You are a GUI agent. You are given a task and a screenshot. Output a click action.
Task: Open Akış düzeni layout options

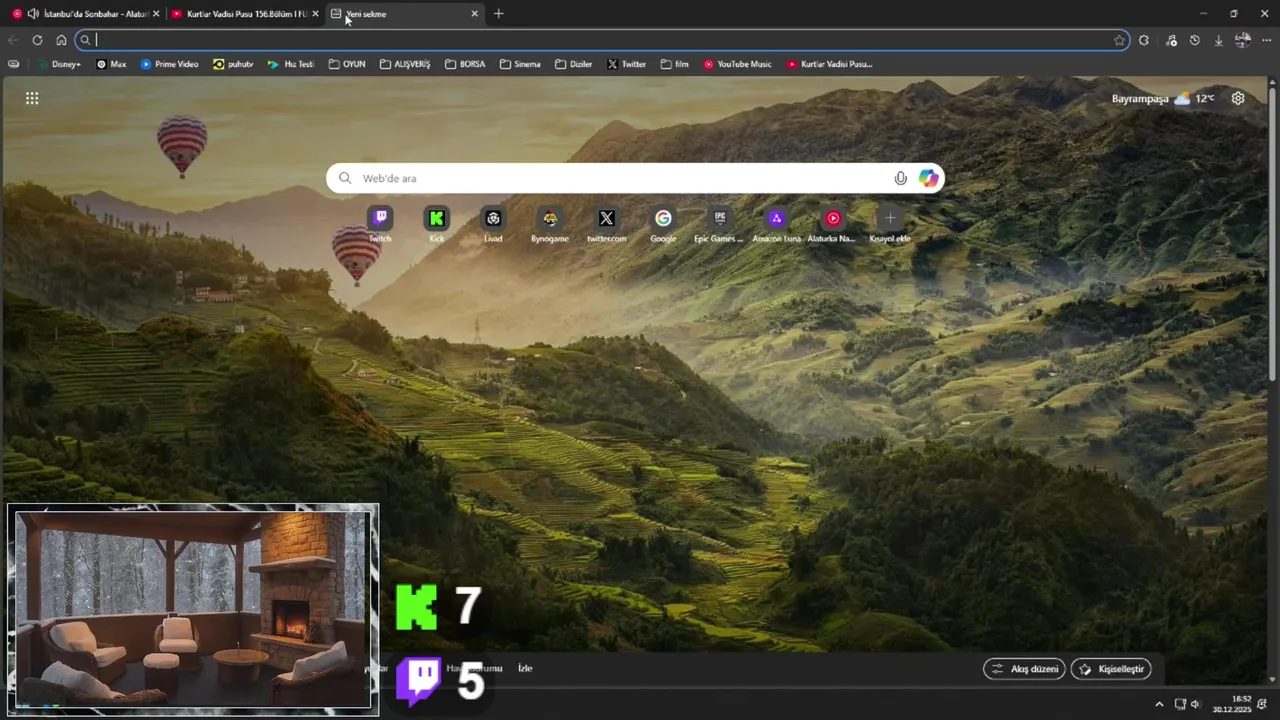click(x=1024, y=669)
